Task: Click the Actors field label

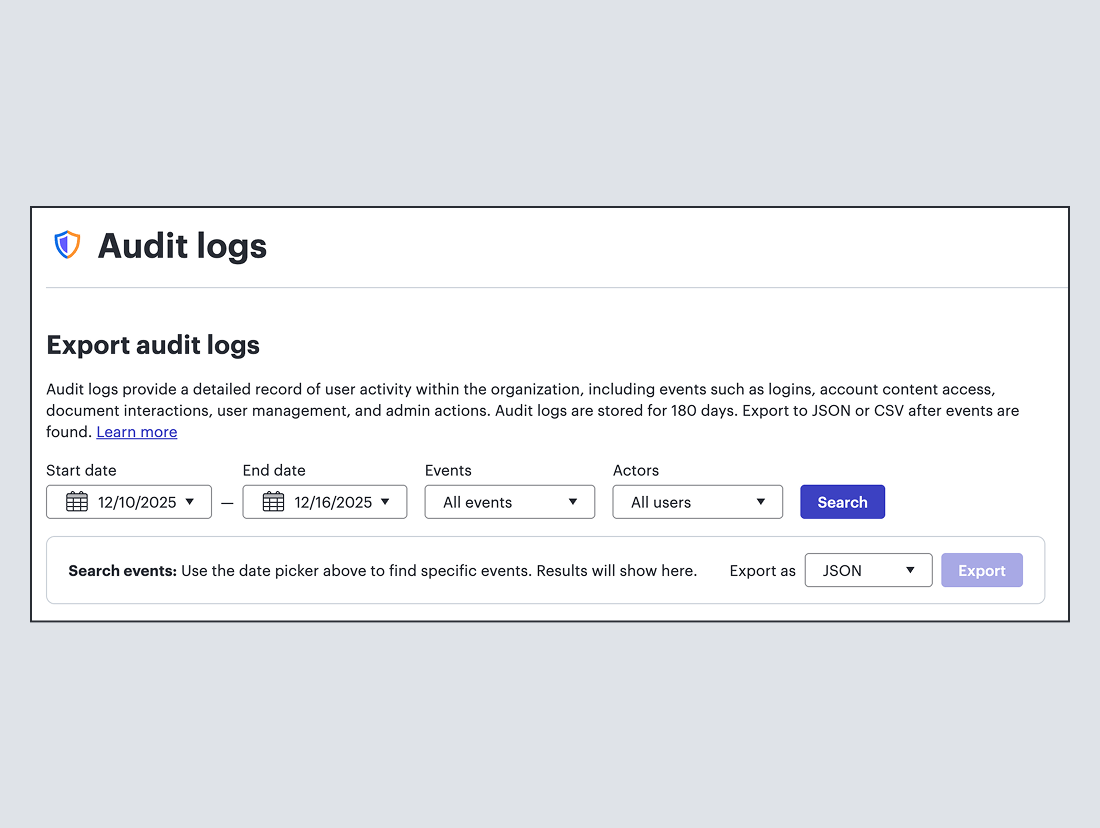Action: (636, 470)
